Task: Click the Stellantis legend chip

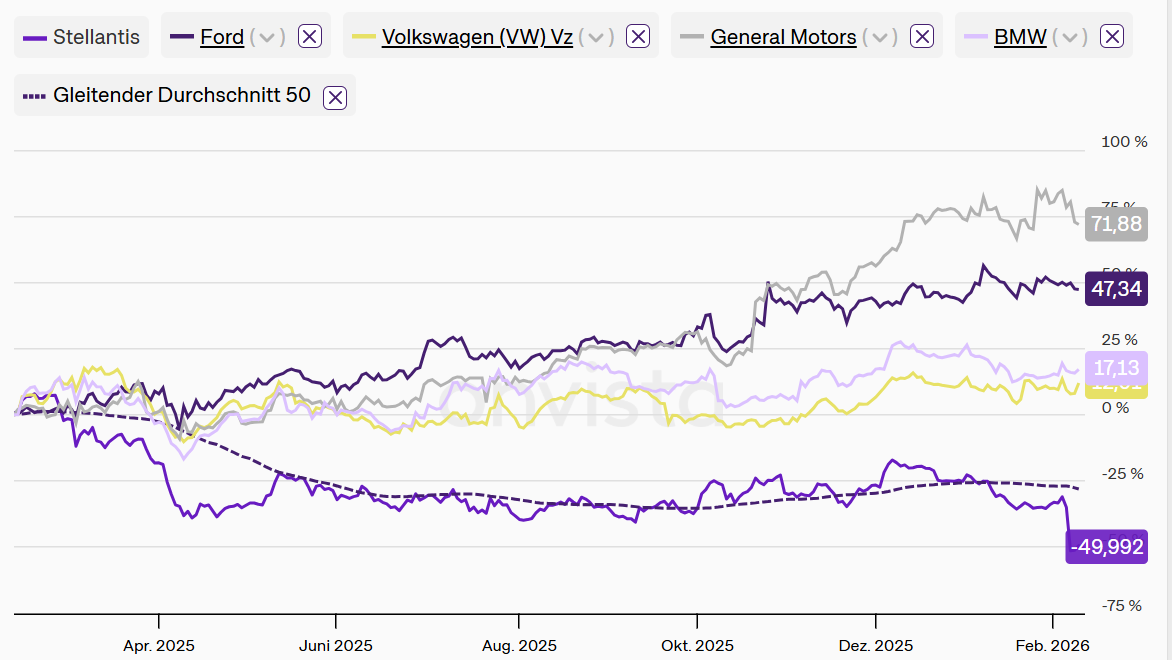Action: click(82, 37)
